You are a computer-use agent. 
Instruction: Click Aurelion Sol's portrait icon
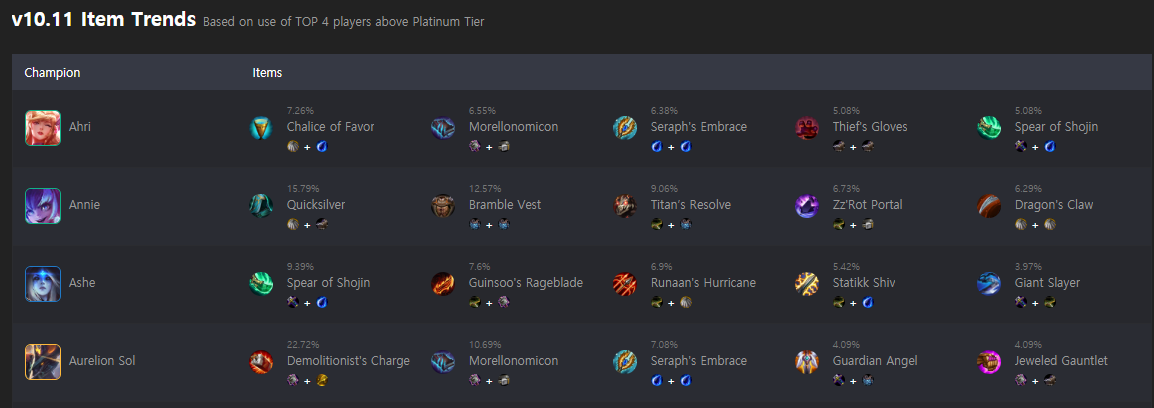[43, 362]
